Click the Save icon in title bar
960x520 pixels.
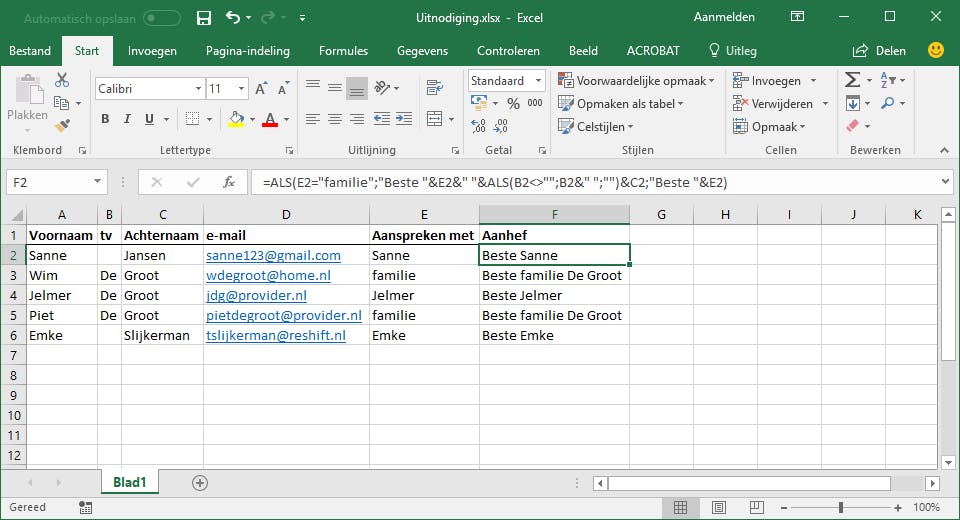[x=204, y=18]
